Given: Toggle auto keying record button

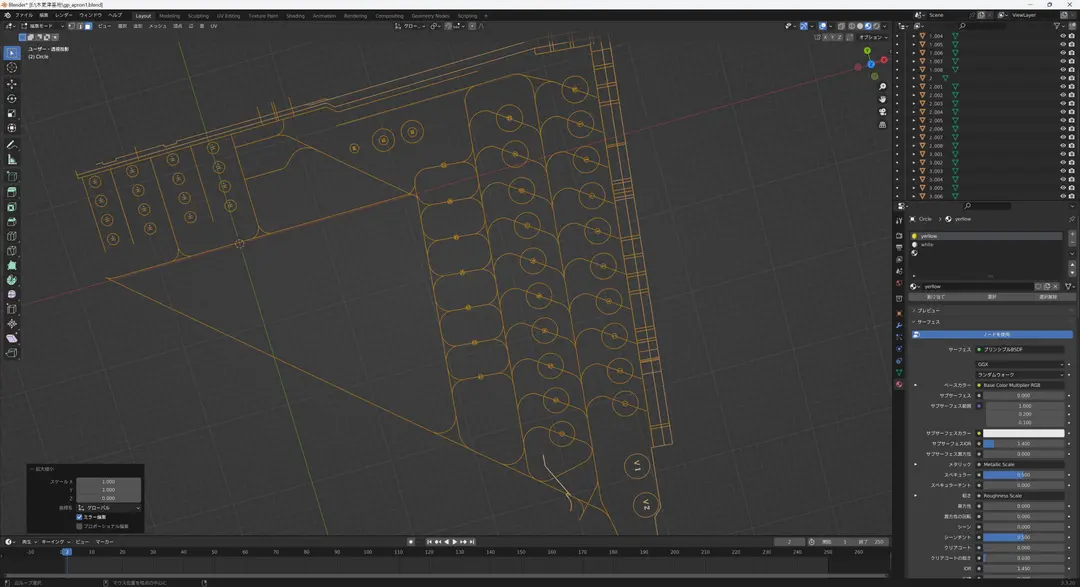Looking at the screenshot, I should (x=411, y=542).
